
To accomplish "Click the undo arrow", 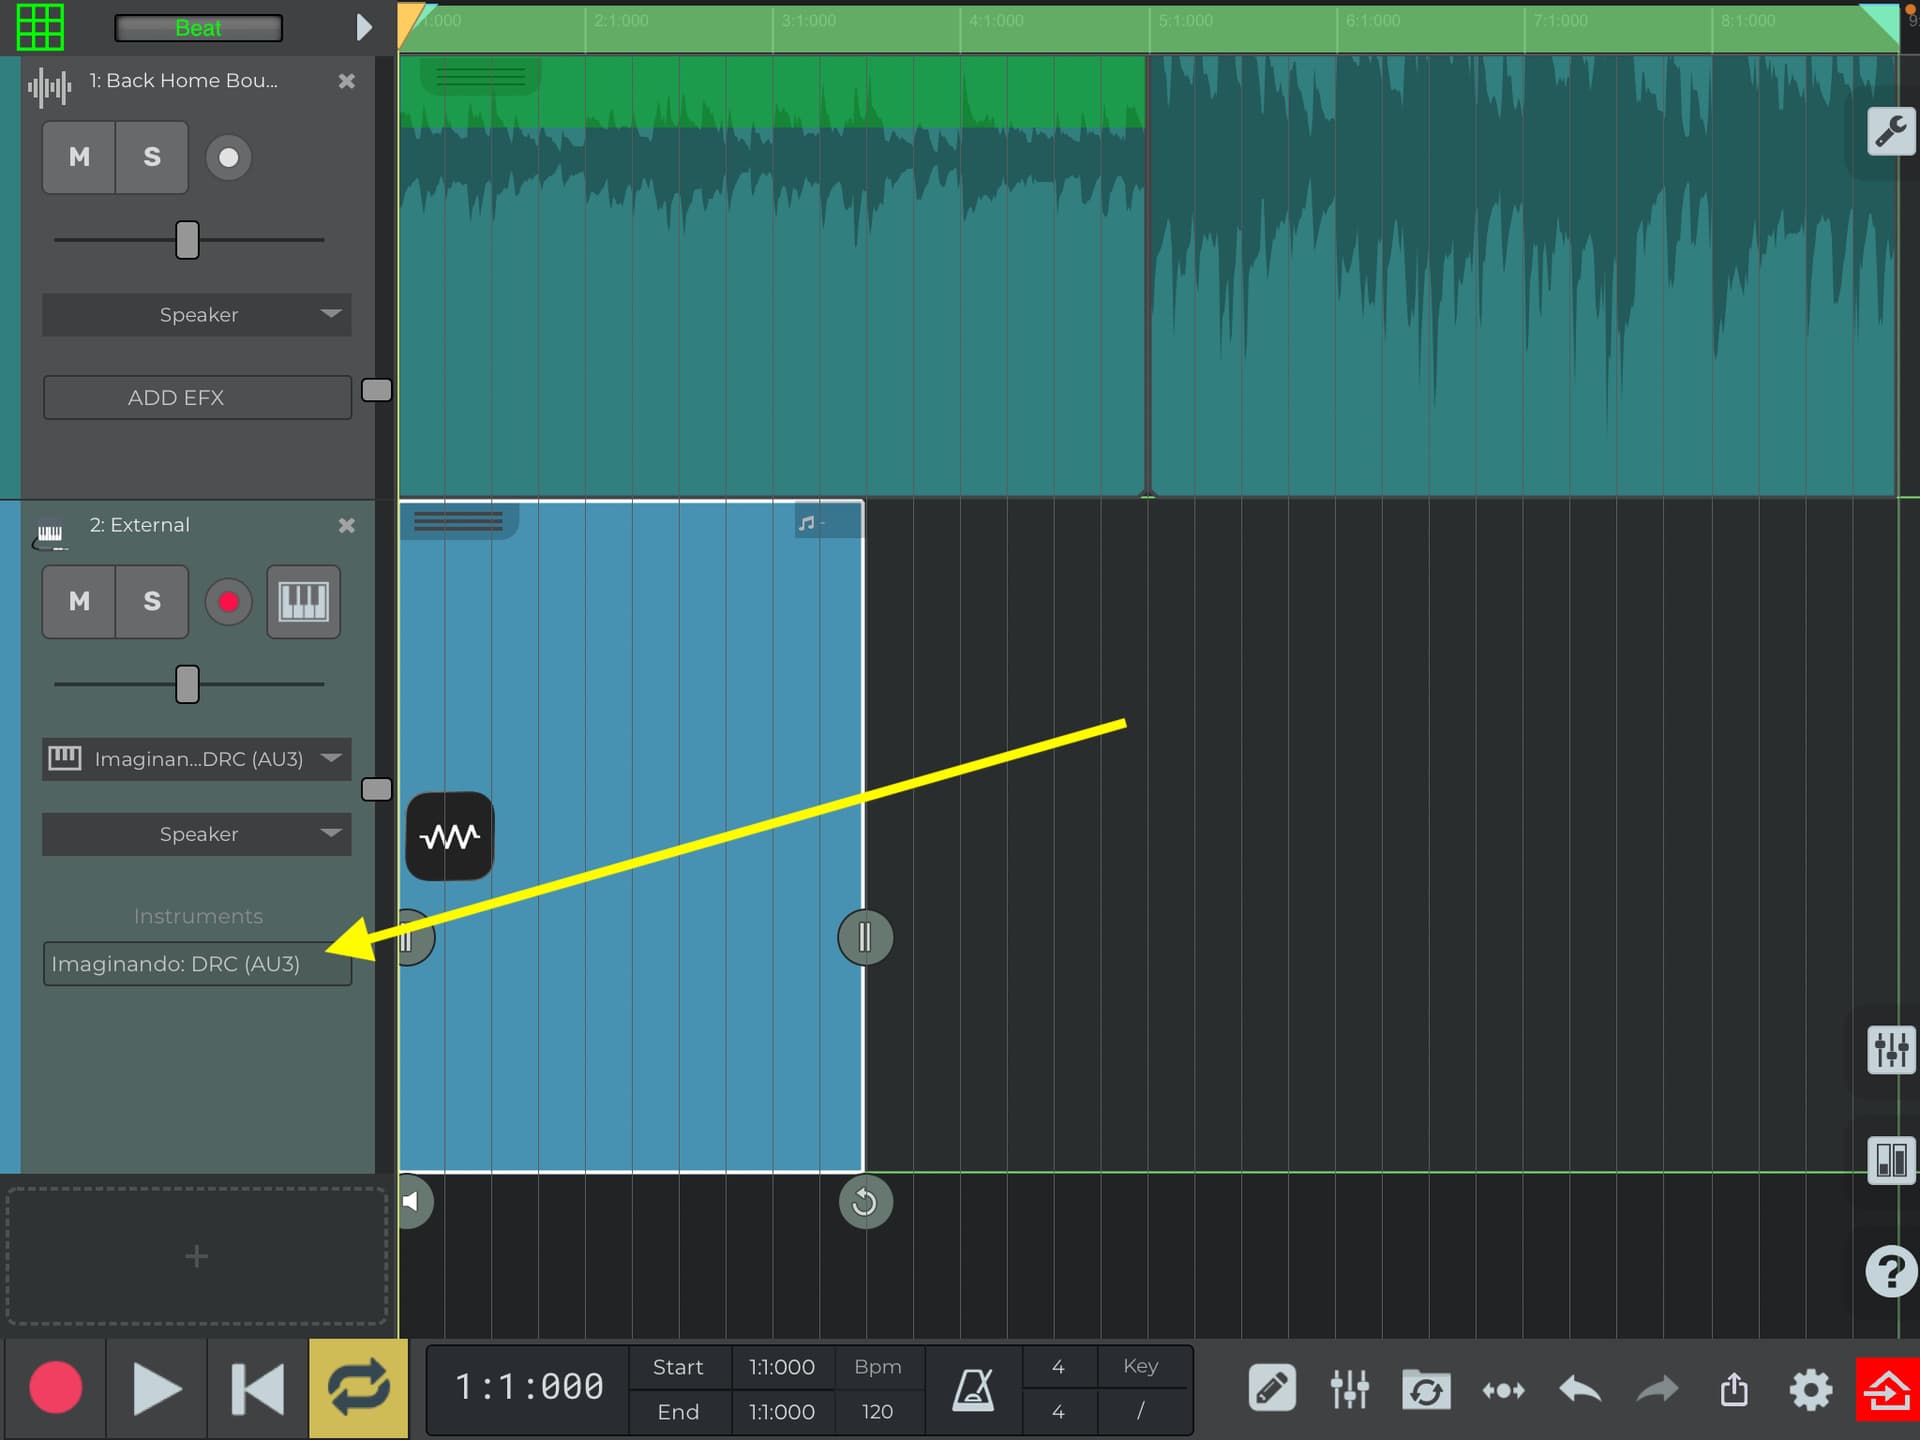I will [x=1580, y=1389].
